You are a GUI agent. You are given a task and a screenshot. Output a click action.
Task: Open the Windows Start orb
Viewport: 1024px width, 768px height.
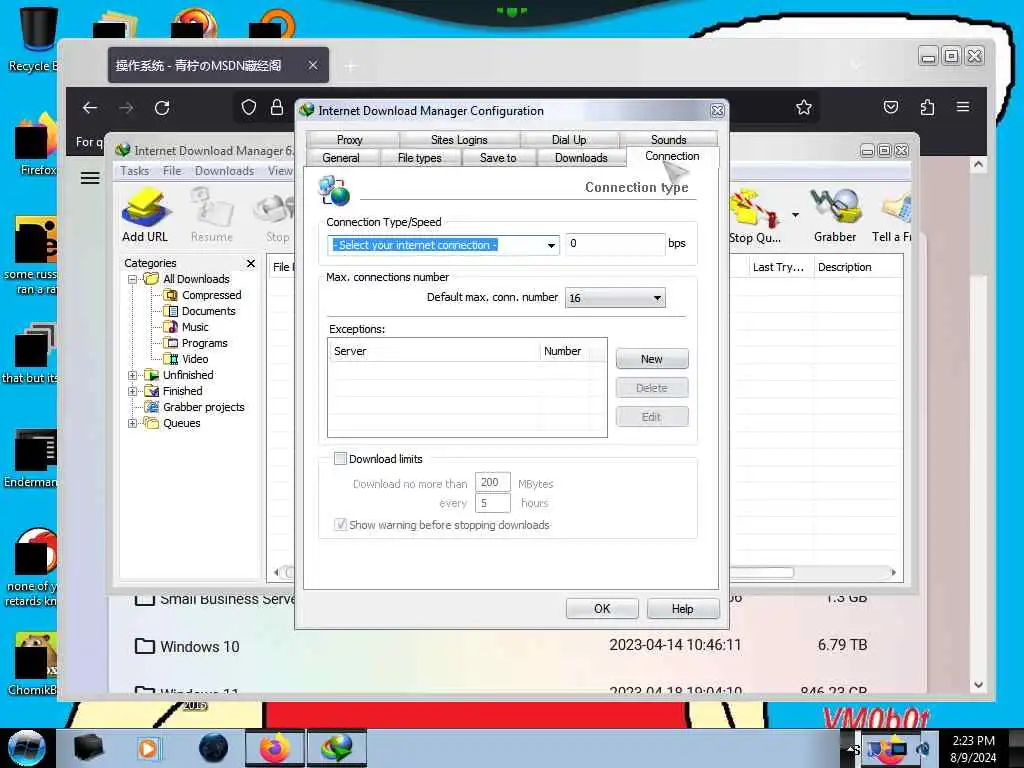tap(26, 748)
